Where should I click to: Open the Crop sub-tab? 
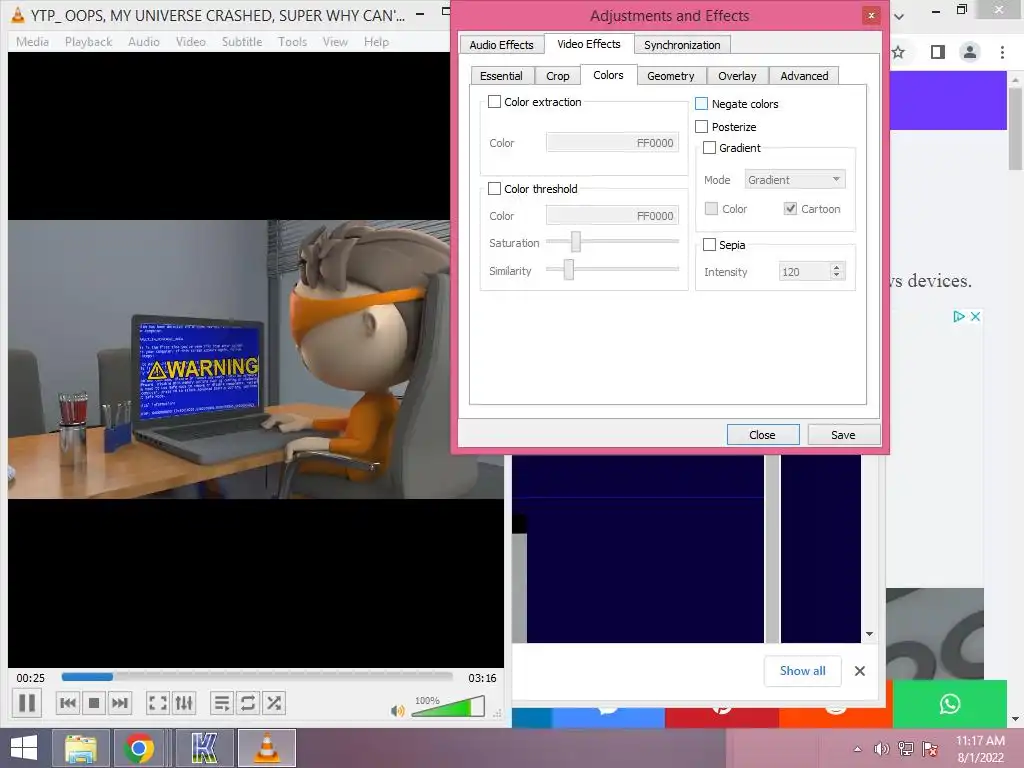click(x=558, y=76)
